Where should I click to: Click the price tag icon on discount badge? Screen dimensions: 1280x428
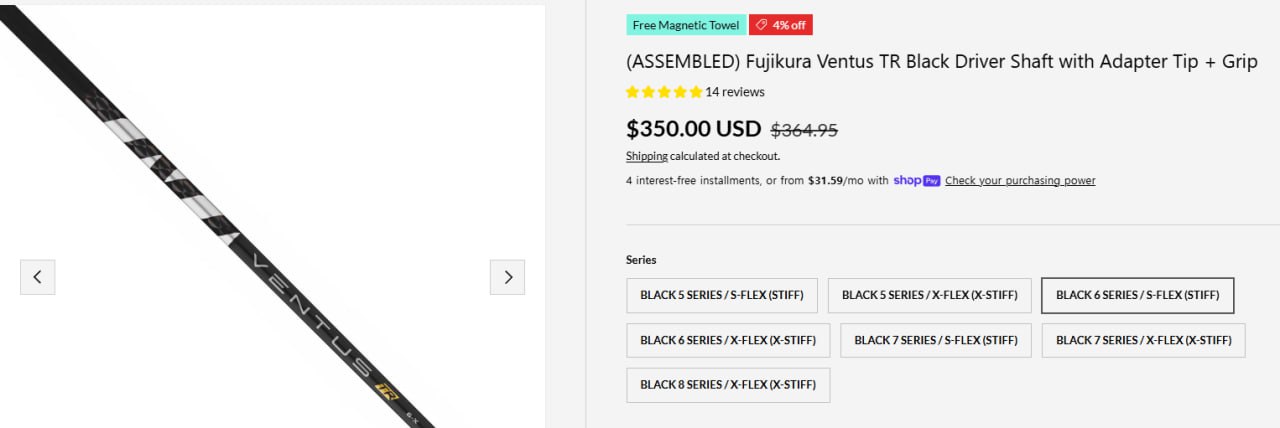761,25
